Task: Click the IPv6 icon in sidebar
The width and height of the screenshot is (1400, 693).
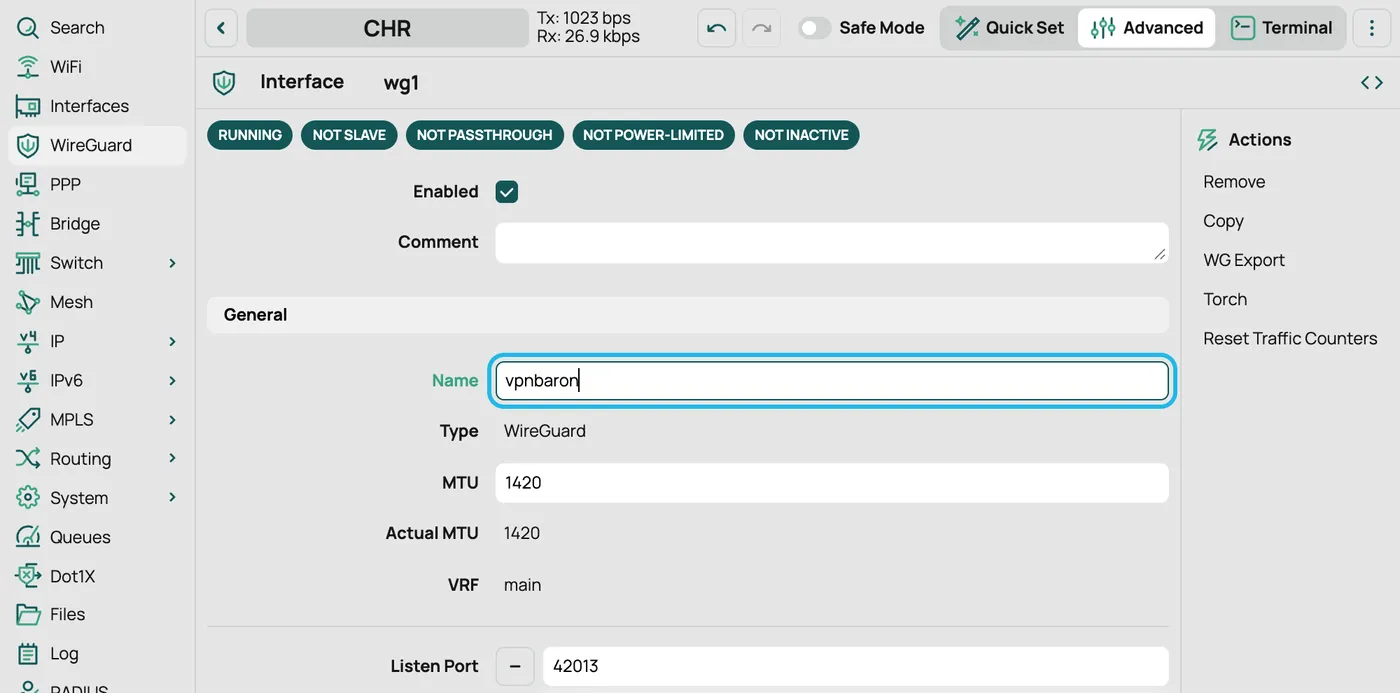Action: click(28, 380)
